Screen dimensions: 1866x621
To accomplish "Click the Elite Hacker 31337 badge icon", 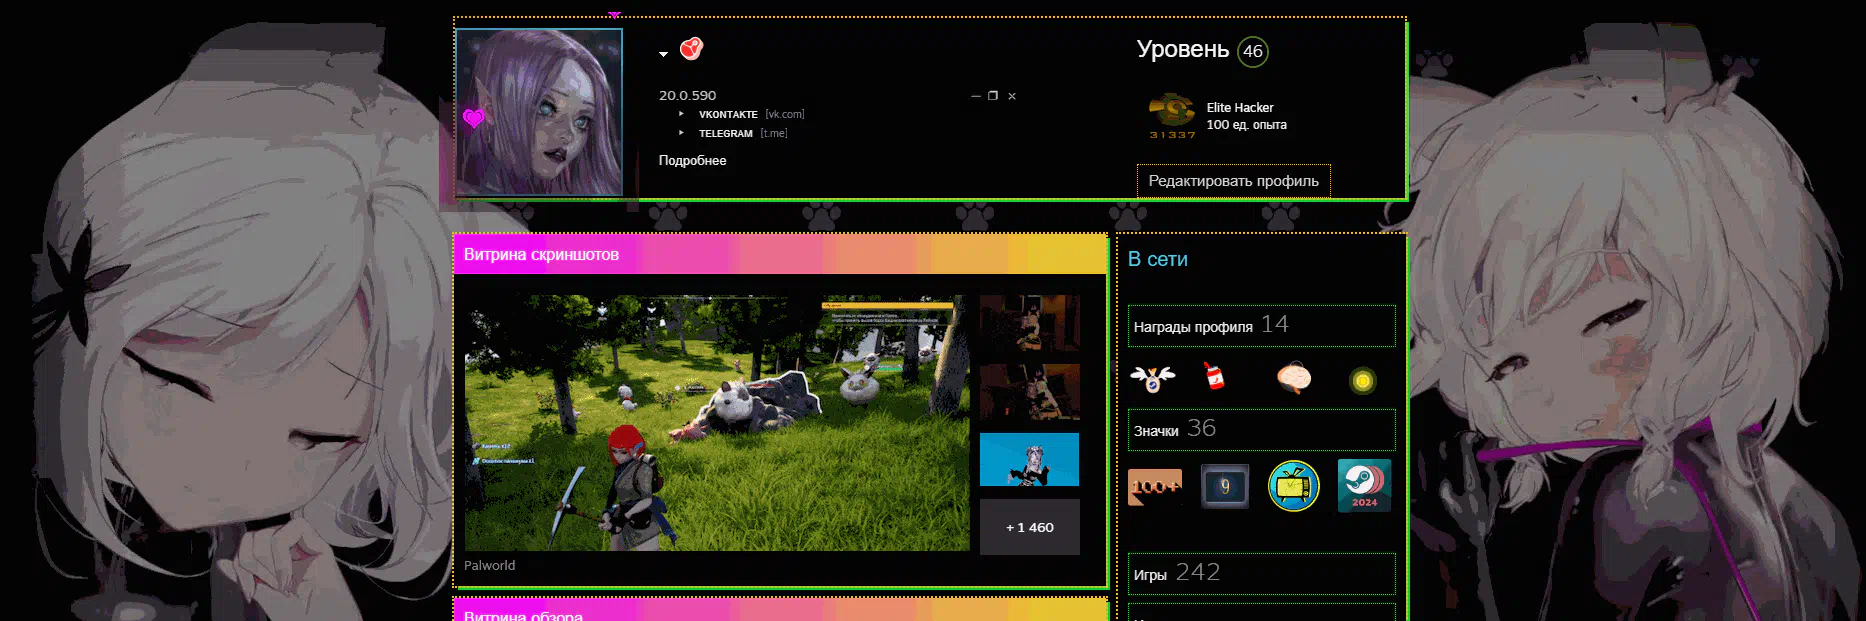I will [x=1172, y=115].
